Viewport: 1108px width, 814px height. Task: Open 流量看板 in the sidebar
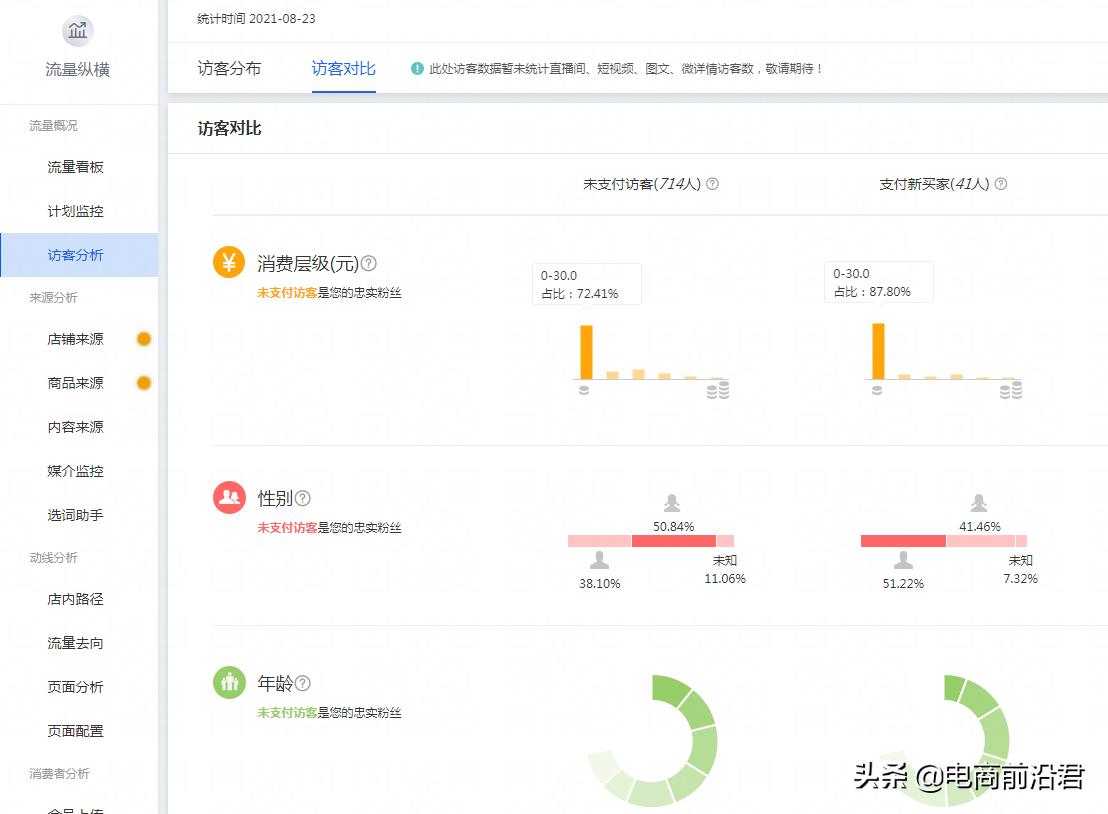click(x=76, y=167)
